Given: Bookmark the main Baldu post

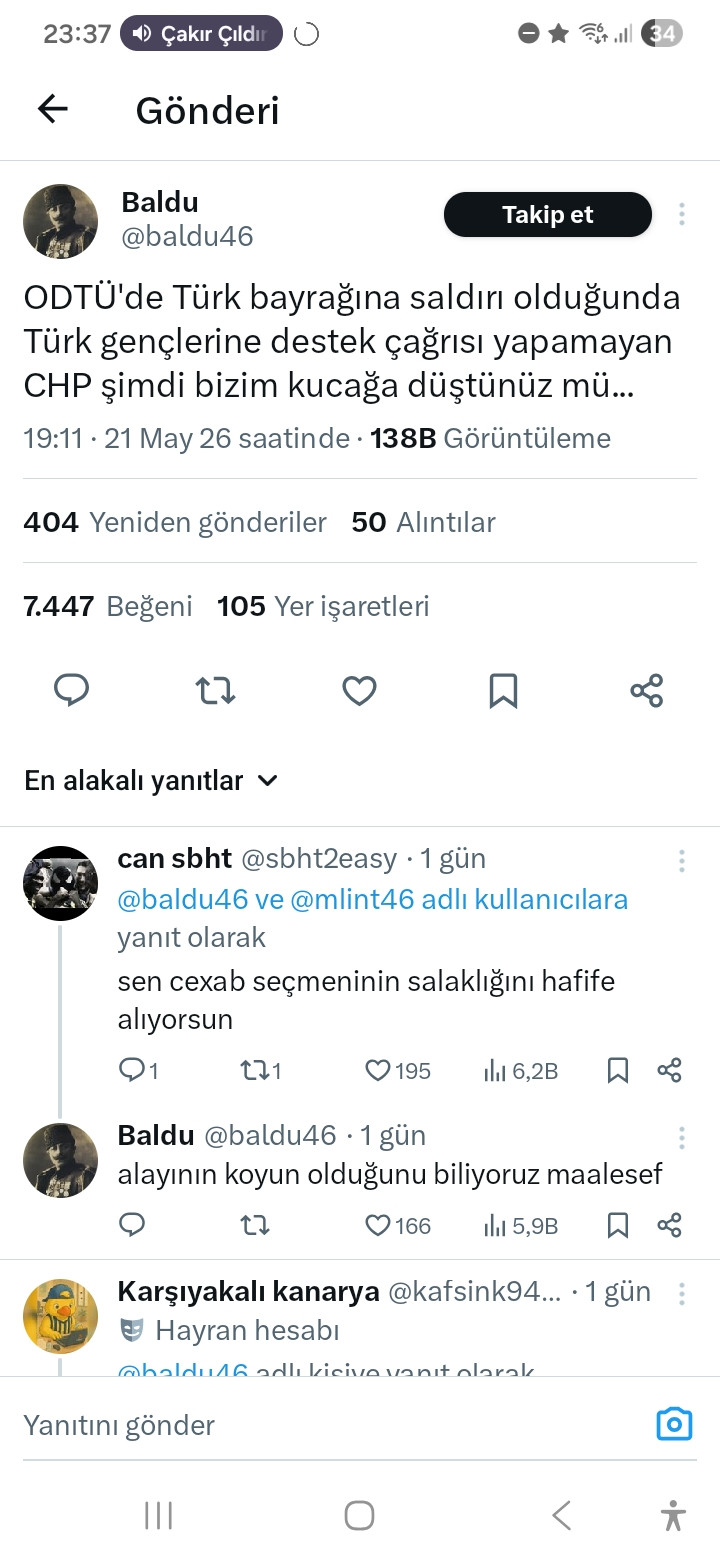Looking at the screenshot, I should pos(503,690).
